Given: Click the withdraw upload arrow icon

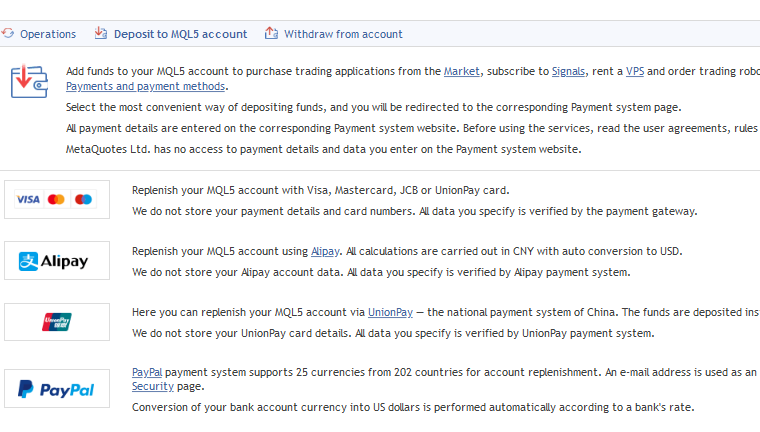Looking at the screenshot, I should [x=271, y=33].
